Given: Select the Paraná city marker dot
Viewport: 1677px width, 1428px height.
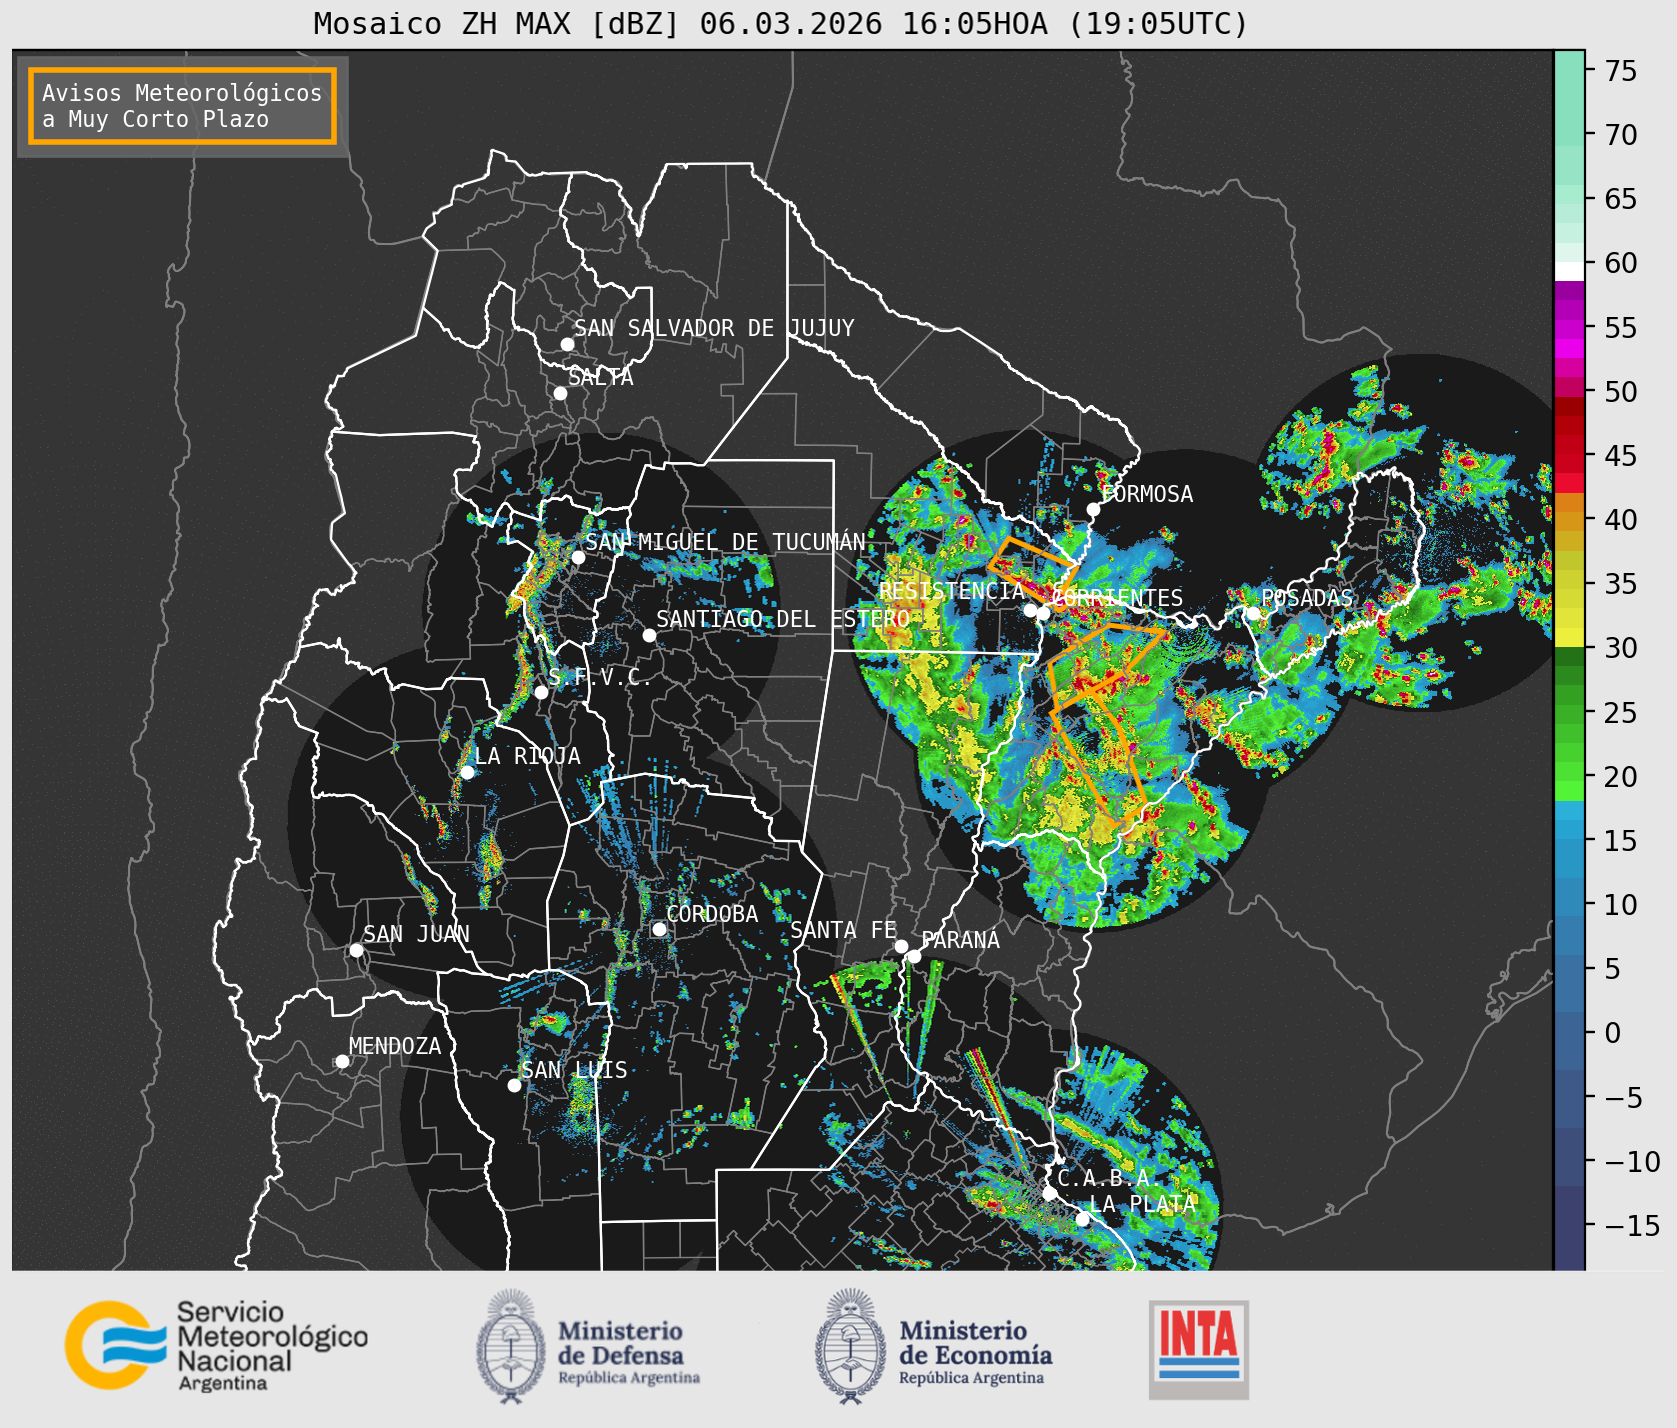Looking at the screenshot, I should pos(914,956).
